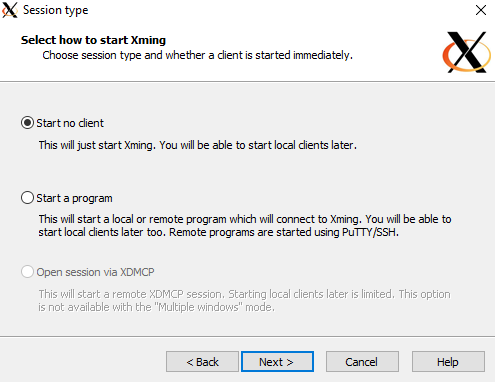Click the Choose session type subtitle text
The height and width of the screenshot is (382, 495).
point(197,55)
